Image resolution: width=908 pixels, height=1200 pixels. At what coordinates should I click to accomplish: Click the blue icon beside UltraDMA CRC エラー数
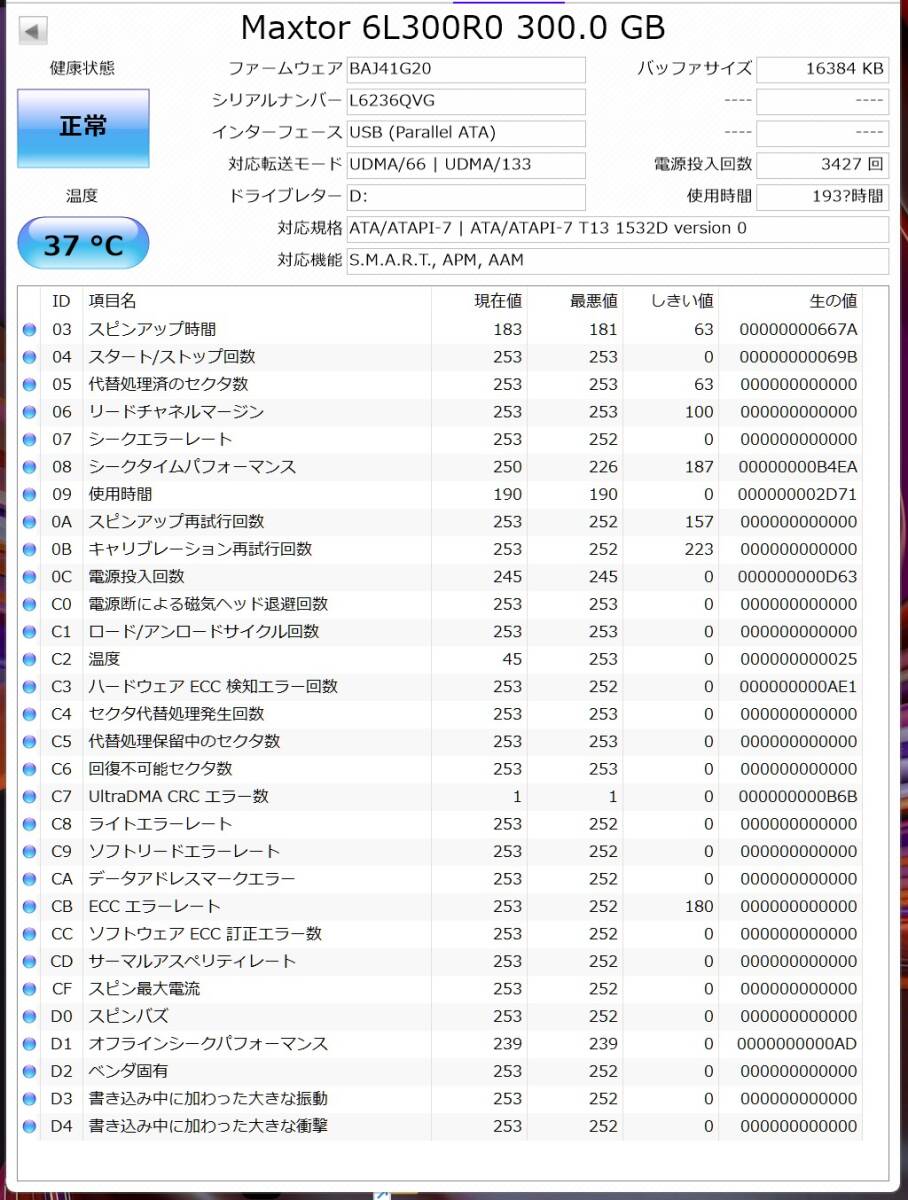point(30,796)
